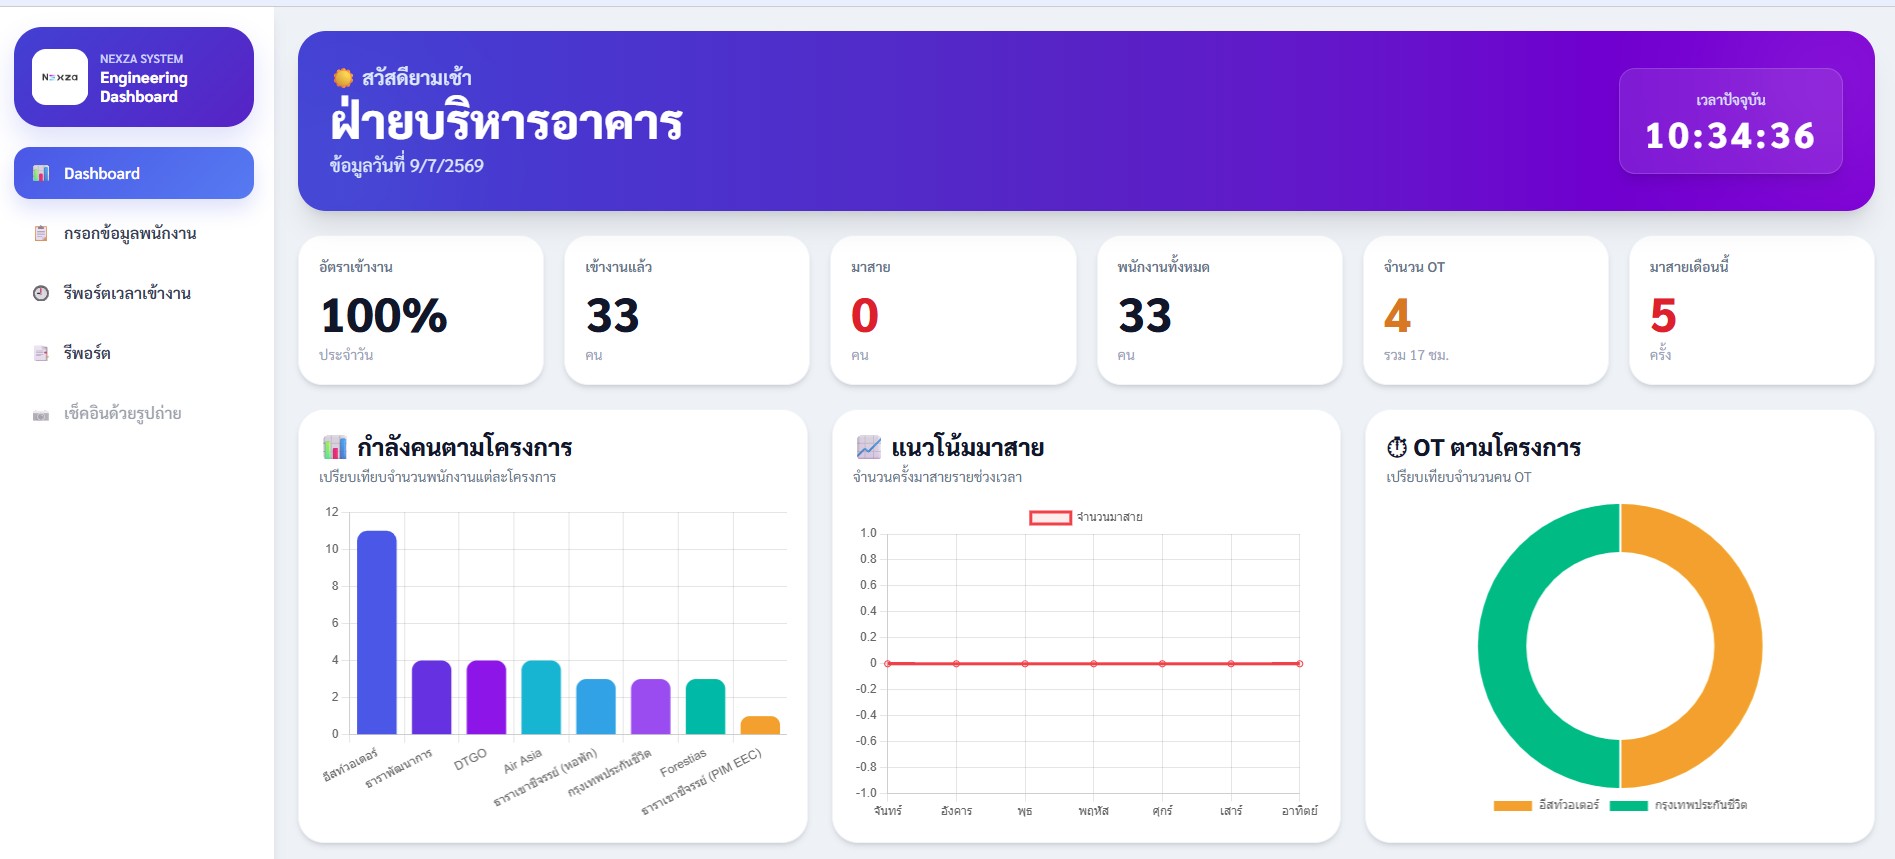Click the OT ตามโครงการ chart title

pos(1497,447)
